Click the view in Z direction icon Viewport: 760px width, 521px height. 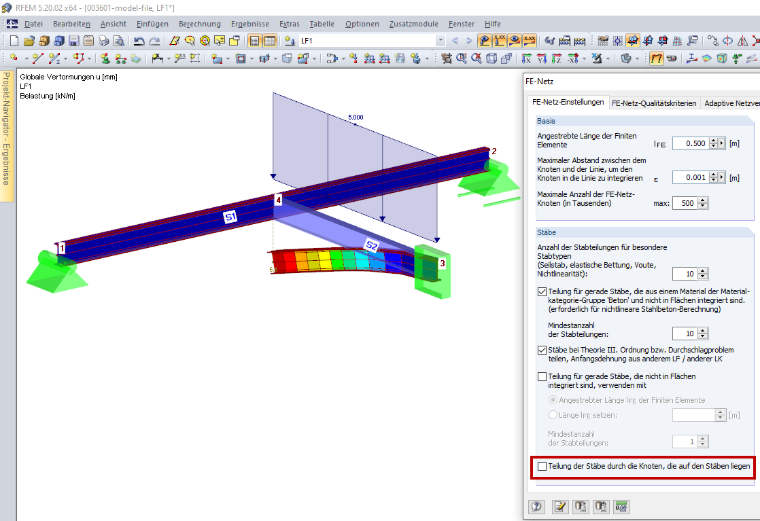pos(556,59)
